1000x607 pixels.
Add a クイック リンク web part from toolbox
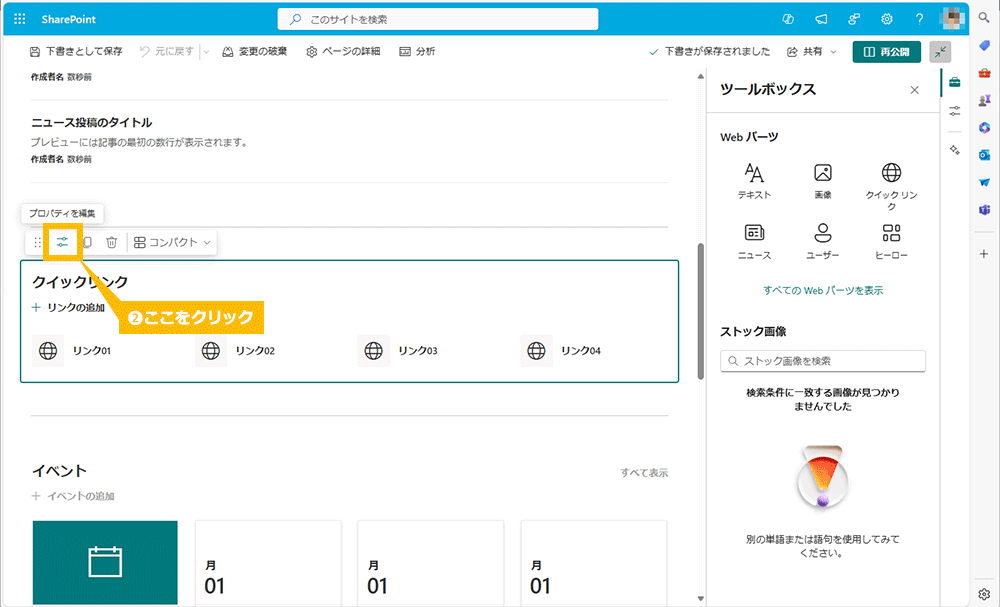click(x=891, y=186)
